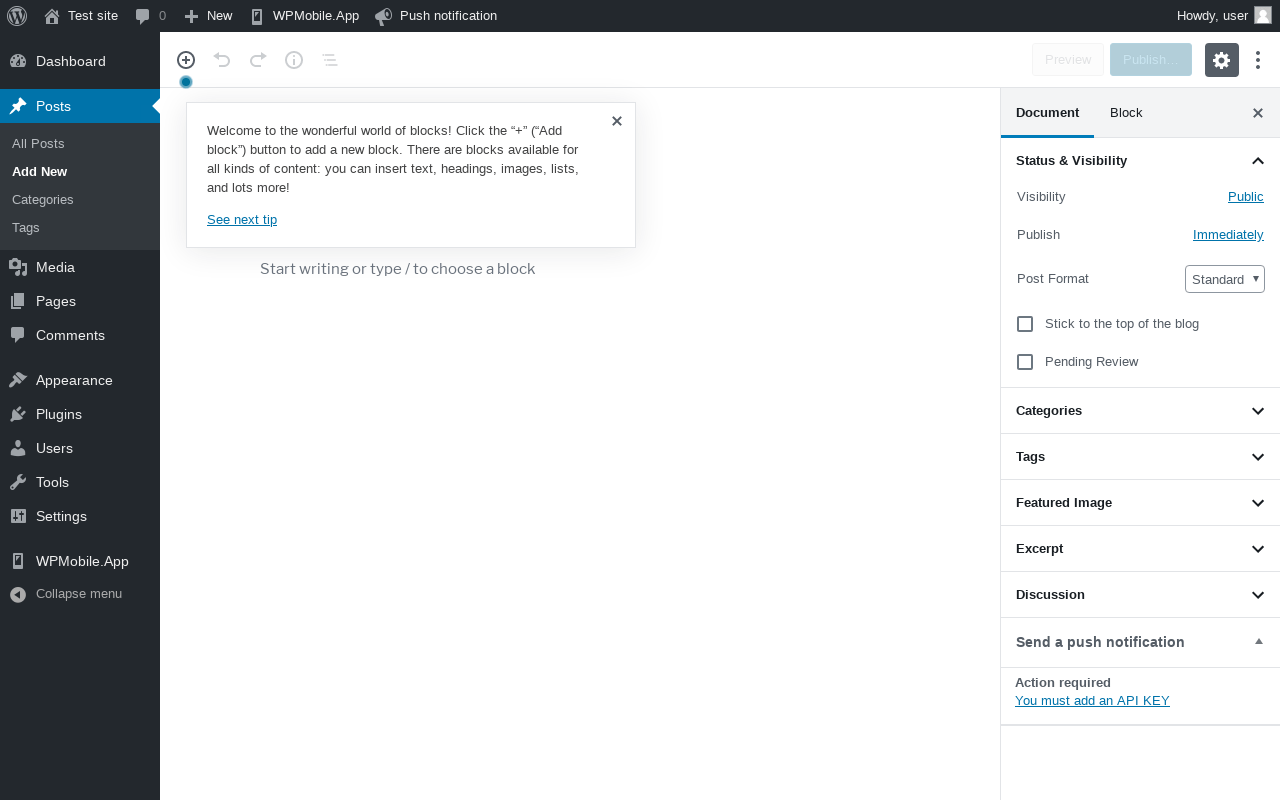Open Tools in the sidebar

pyautogui.click(x=80, y=482)
